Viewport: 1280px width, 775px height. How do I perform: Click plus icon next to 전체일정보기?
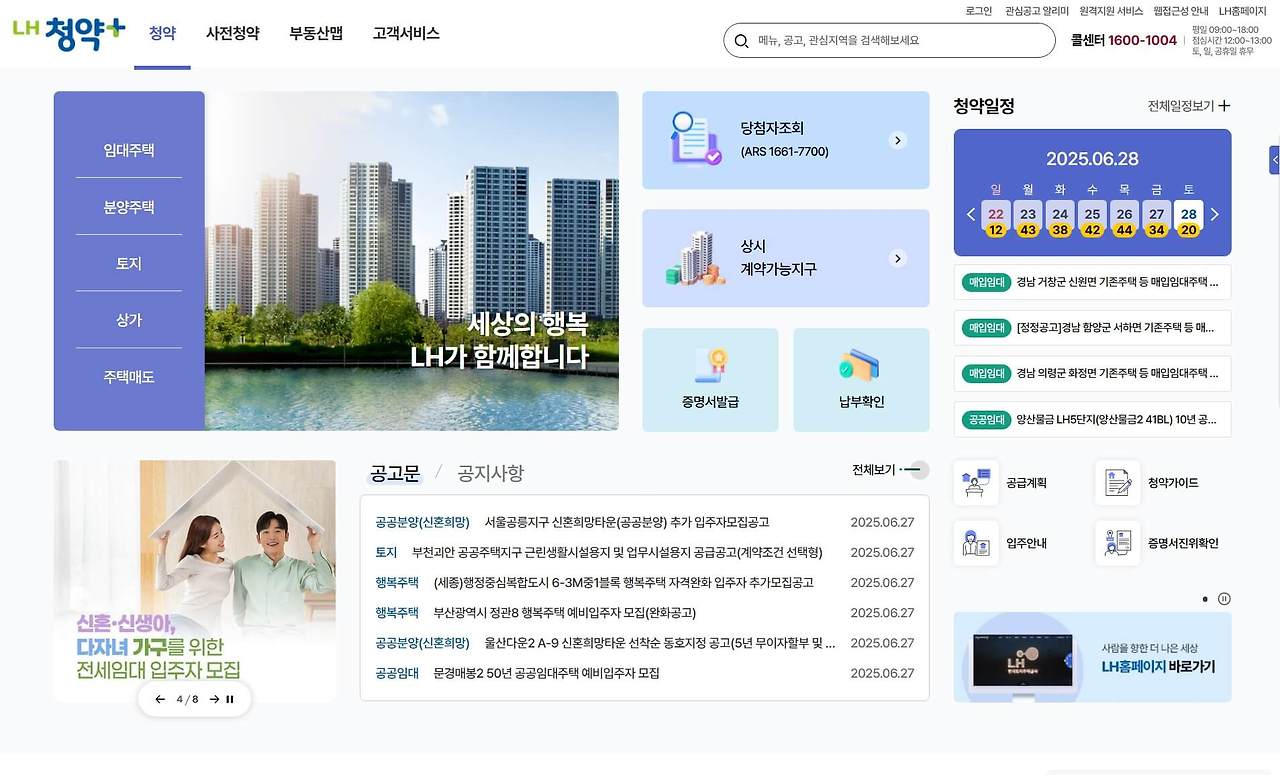(1224, 106)
